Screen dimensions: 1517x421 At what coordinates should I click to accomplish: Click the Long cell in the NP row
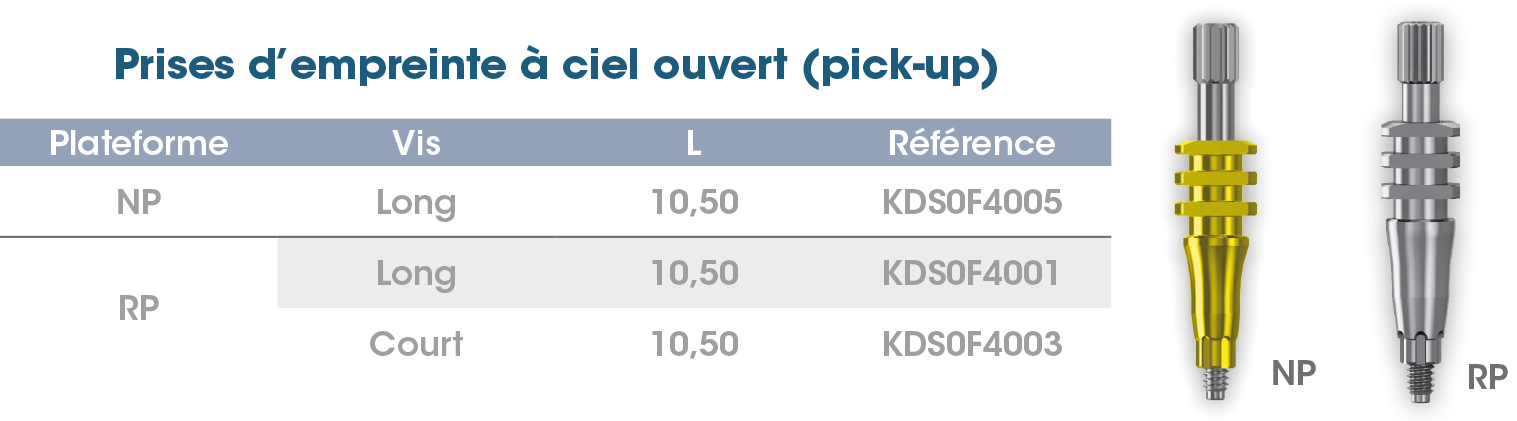pyautogui.click(x=417, y=204)
